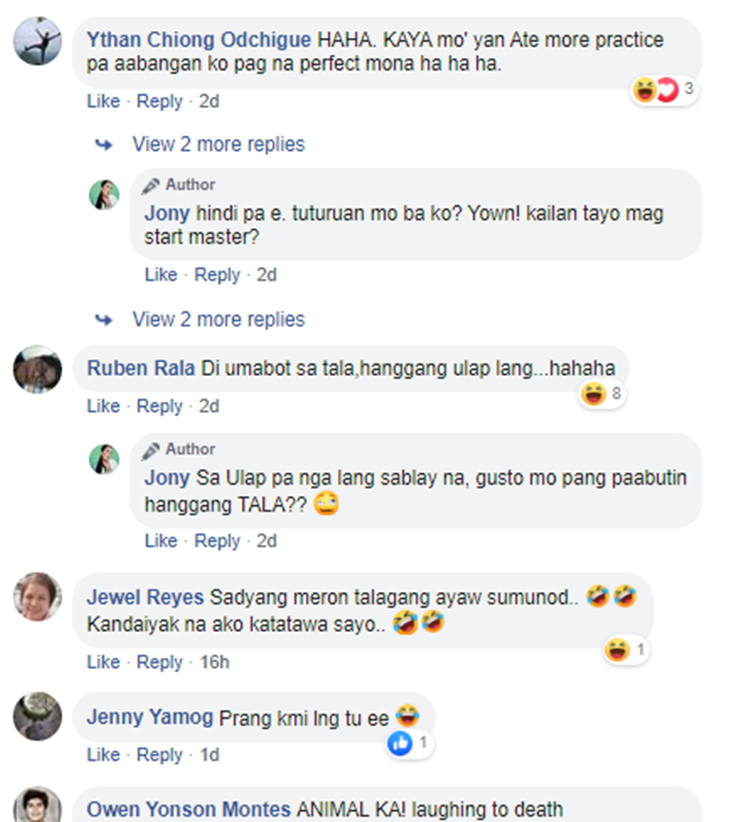This screenshot has height=822, width=750.
Task: Open the haha reaction on Jewel Reyes' comment
Action: (x=617, y=650)
